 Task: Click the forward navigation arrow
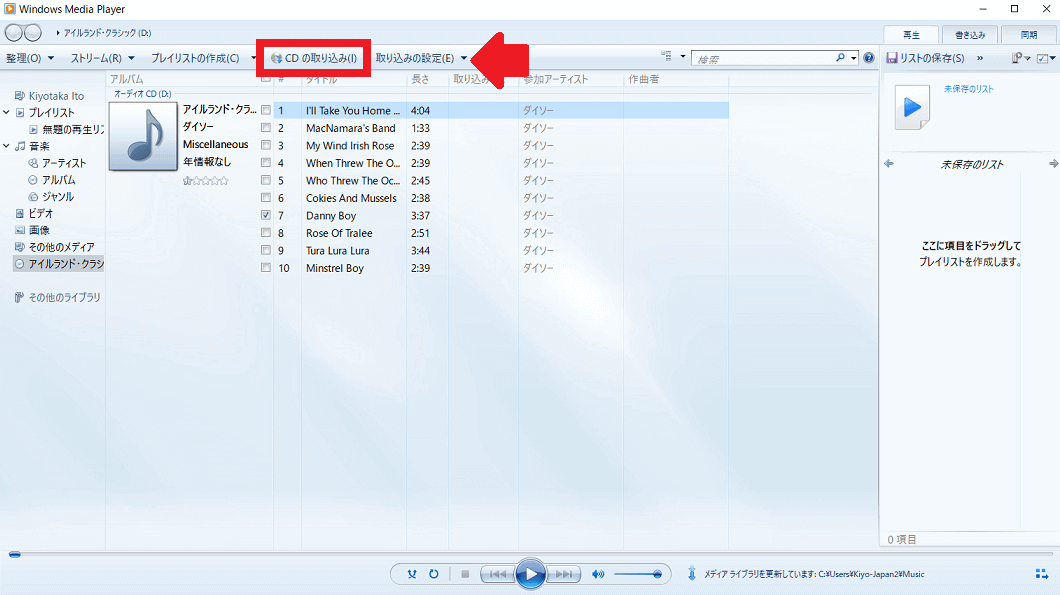33,32
